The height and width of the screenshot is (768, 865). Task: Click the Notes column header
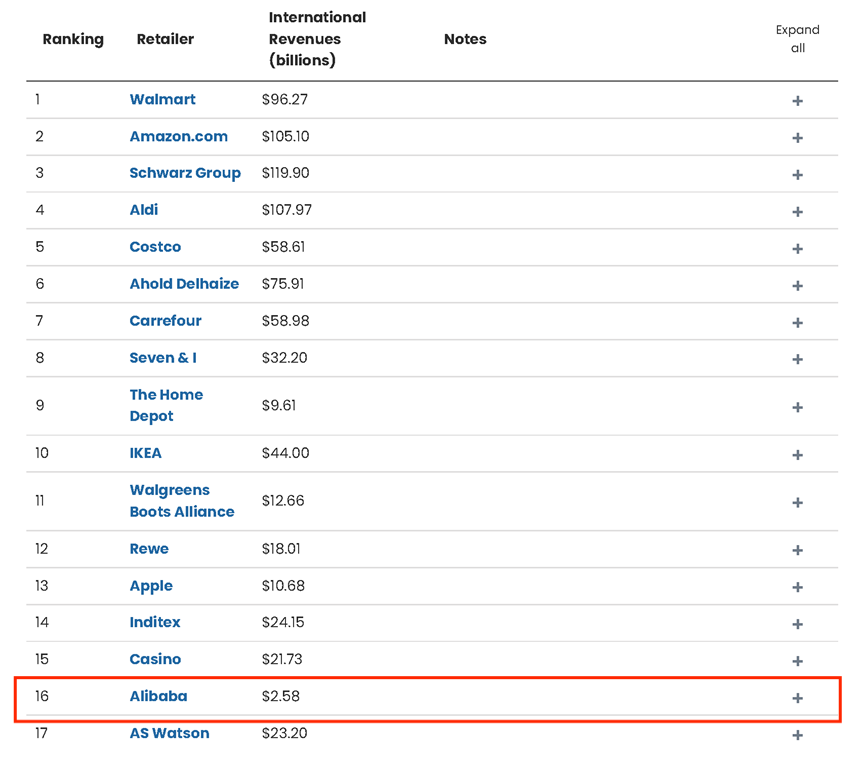click(465, 39)
